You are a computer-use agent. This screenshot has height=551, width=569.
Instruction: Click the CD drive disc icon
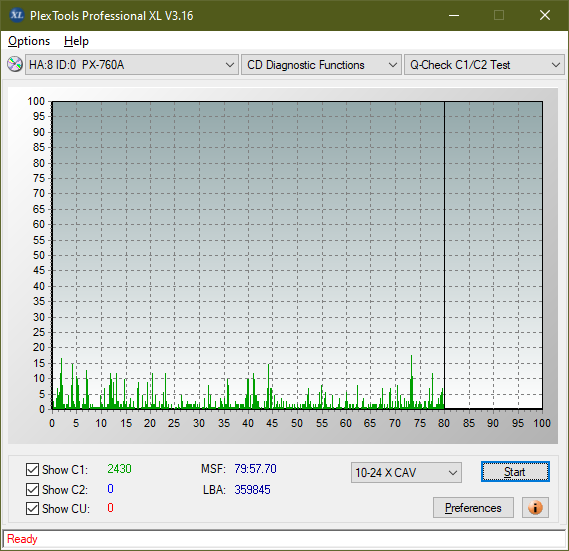(x=15, y=64)
